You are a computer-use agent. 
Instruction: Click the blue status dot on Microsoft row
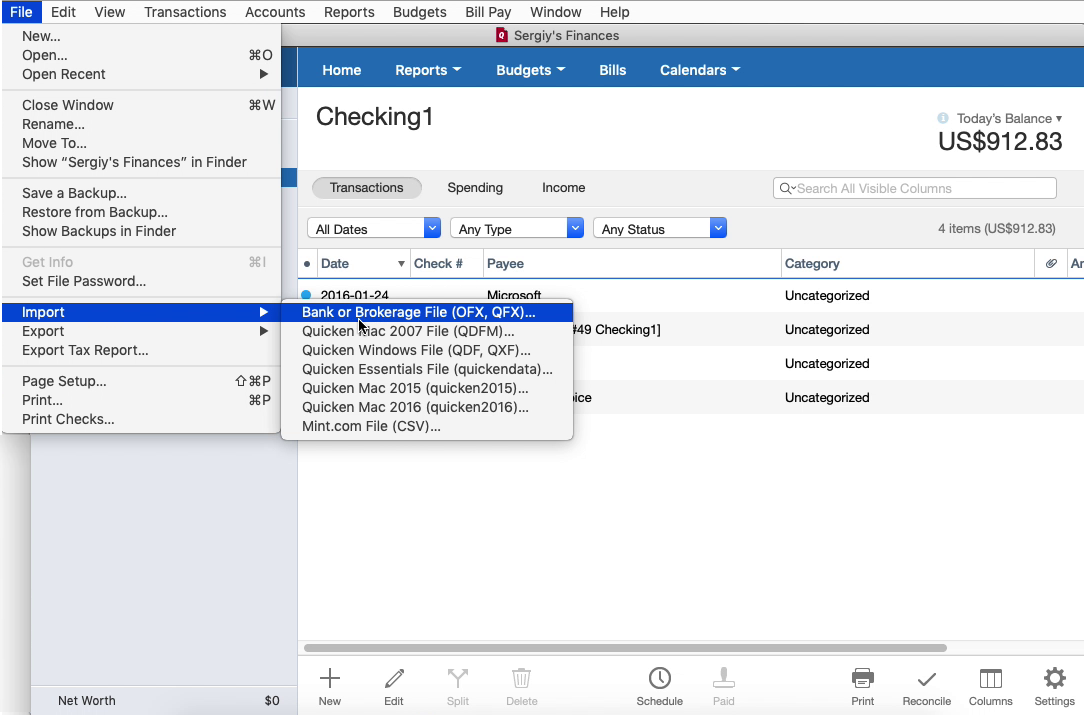pyautogui.click(x=306, y=295)
